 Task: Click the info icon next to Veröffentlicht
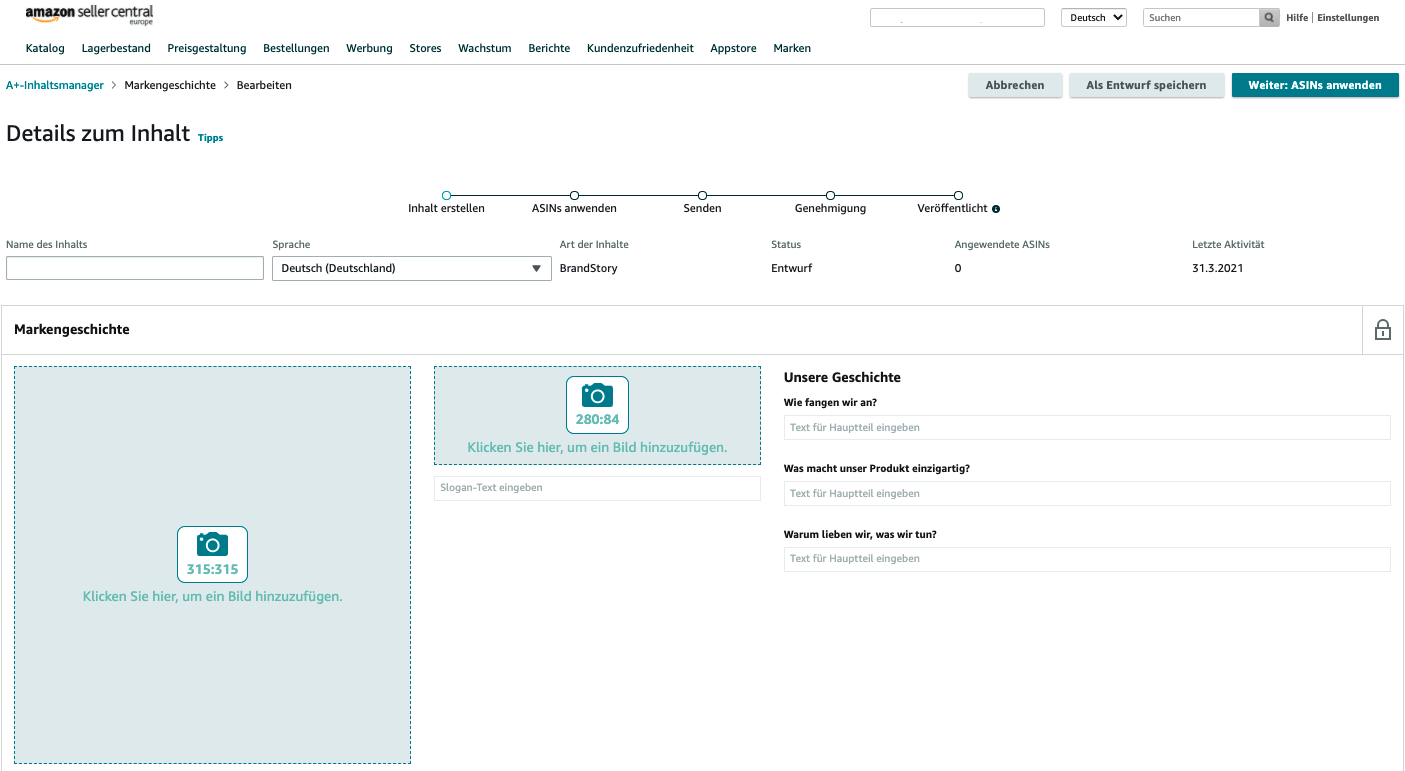pyautogui.click(x=996, y=209)
